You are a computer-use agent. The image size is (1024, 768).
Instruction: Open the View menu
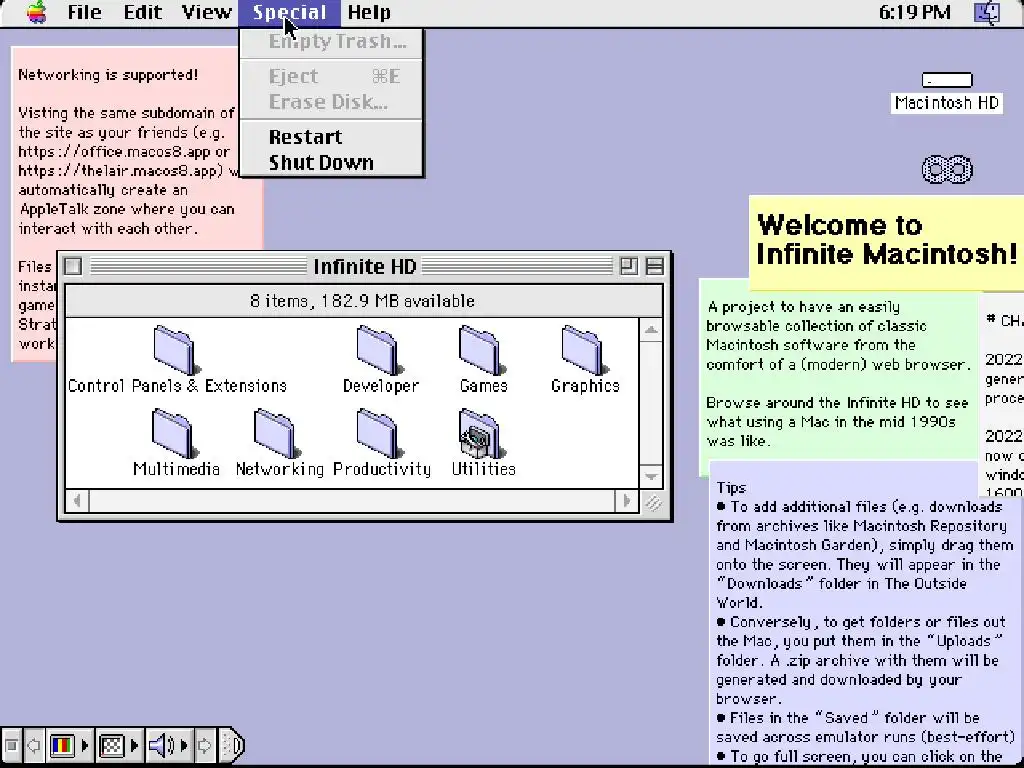click(206, 12)
